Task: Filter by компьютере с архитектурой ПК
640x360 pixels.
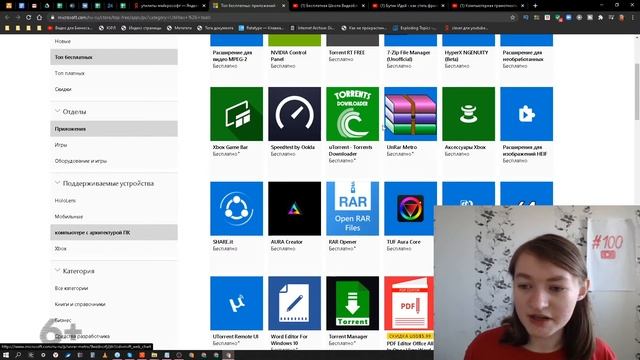Action: pyautogui.click(x=114, y=232)
